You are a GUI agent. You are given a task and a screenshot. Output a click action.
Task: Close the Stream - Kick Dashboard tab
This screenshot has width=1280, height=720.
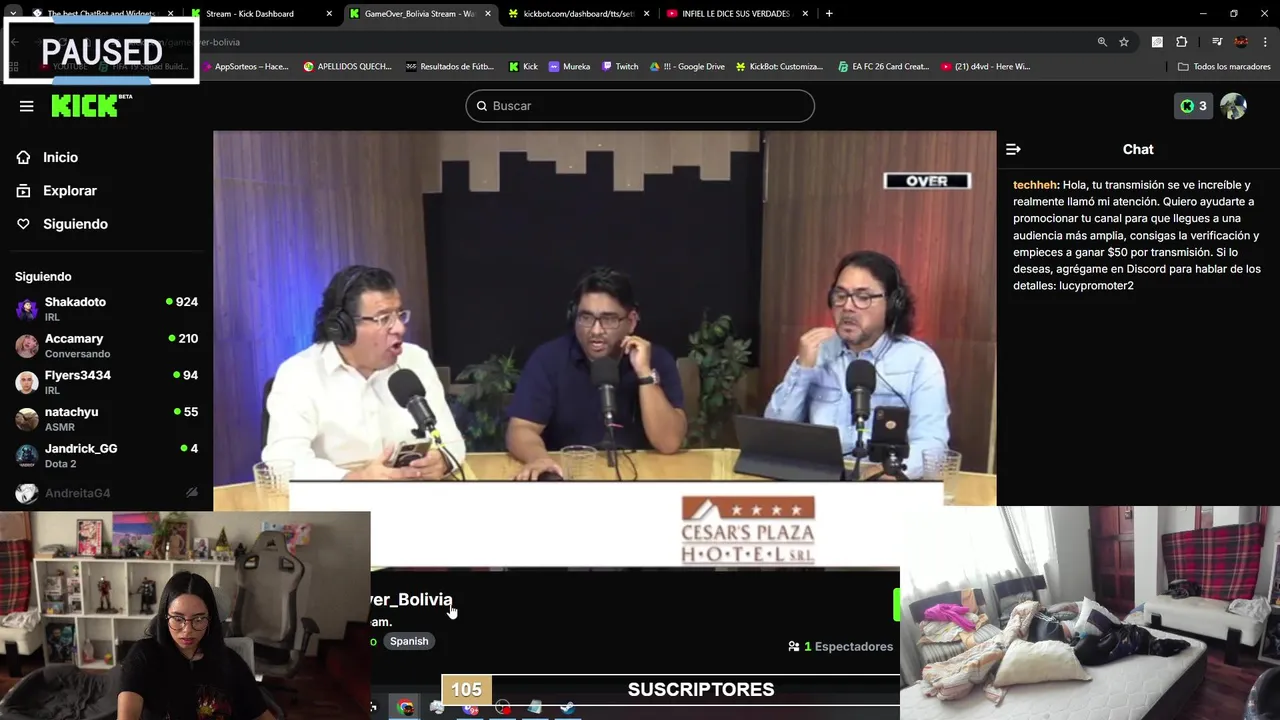click(x=329, y=14)
